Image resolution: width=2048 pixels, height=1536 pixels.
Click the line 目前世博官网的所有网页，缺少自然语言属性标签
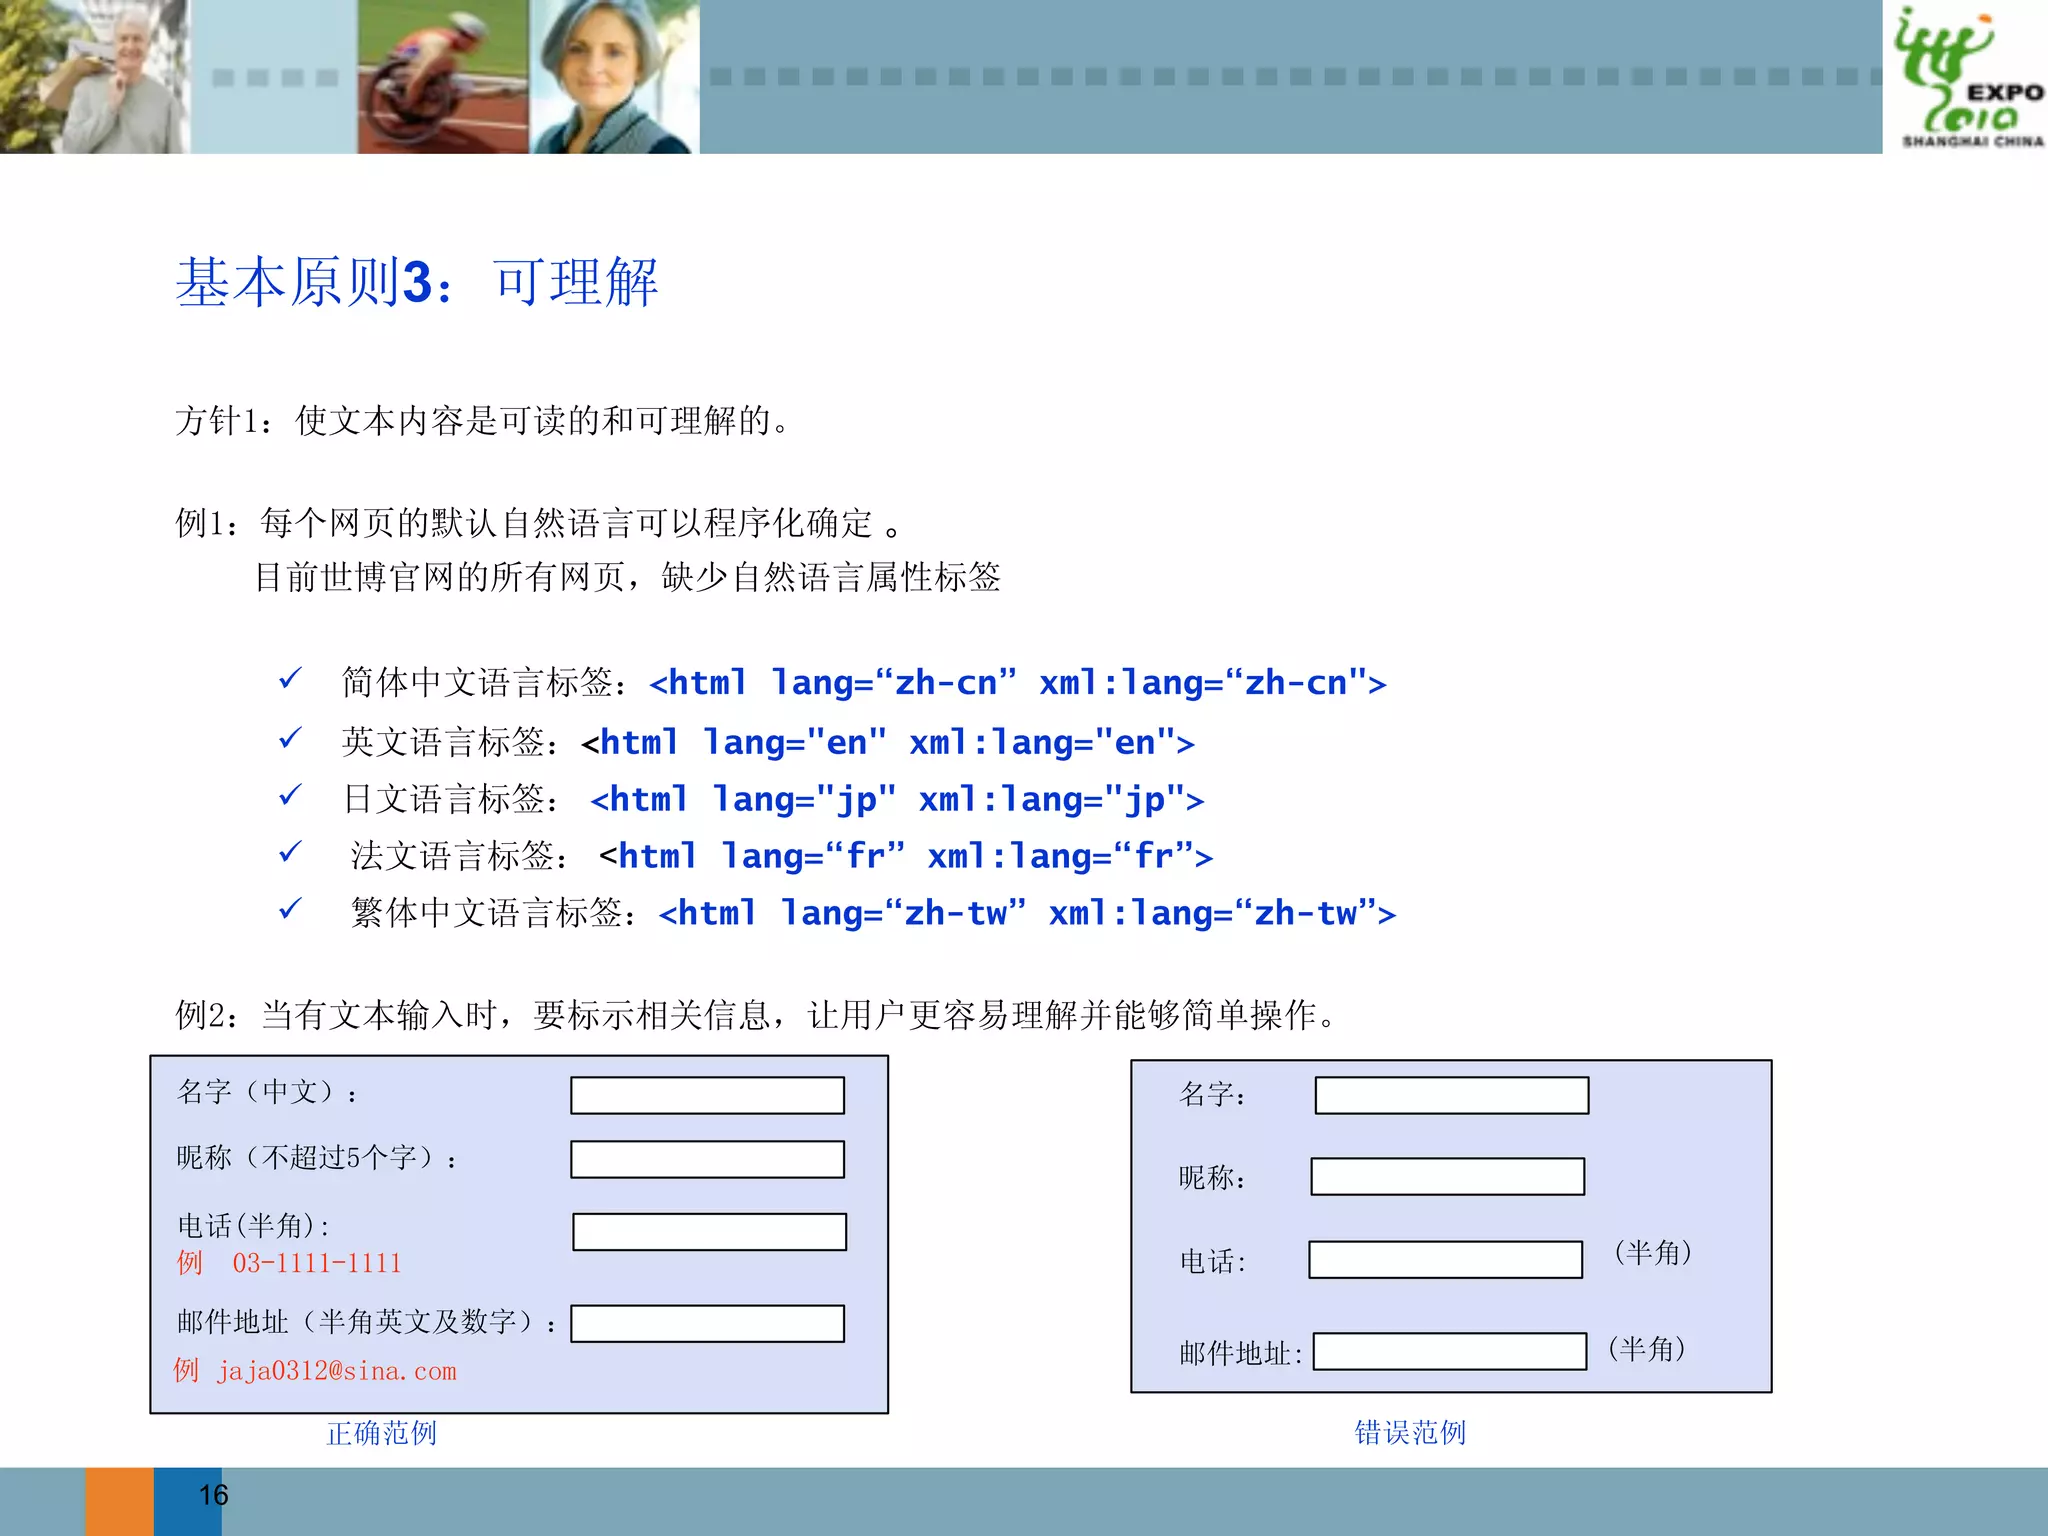coord(628,577)
